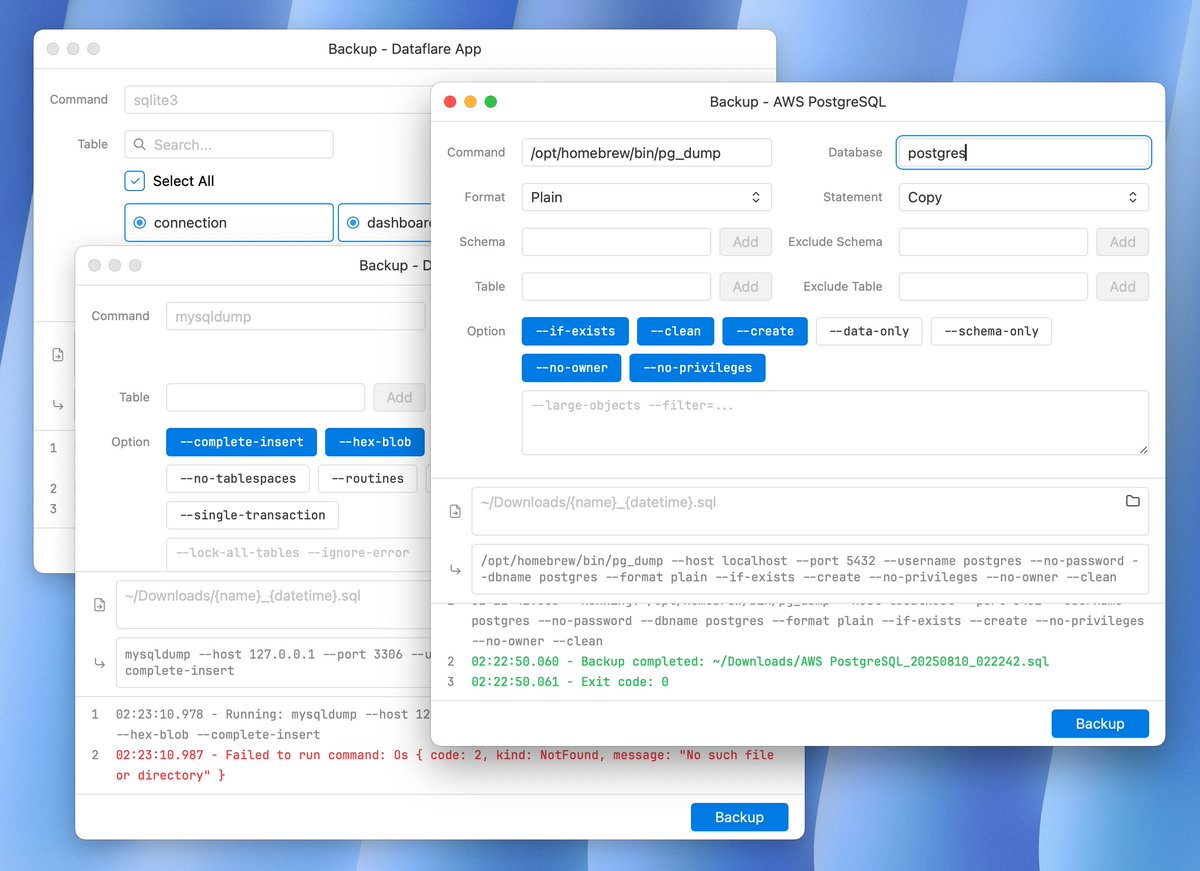Click the file icon beside the mysqldump window output path

point(99,605)
